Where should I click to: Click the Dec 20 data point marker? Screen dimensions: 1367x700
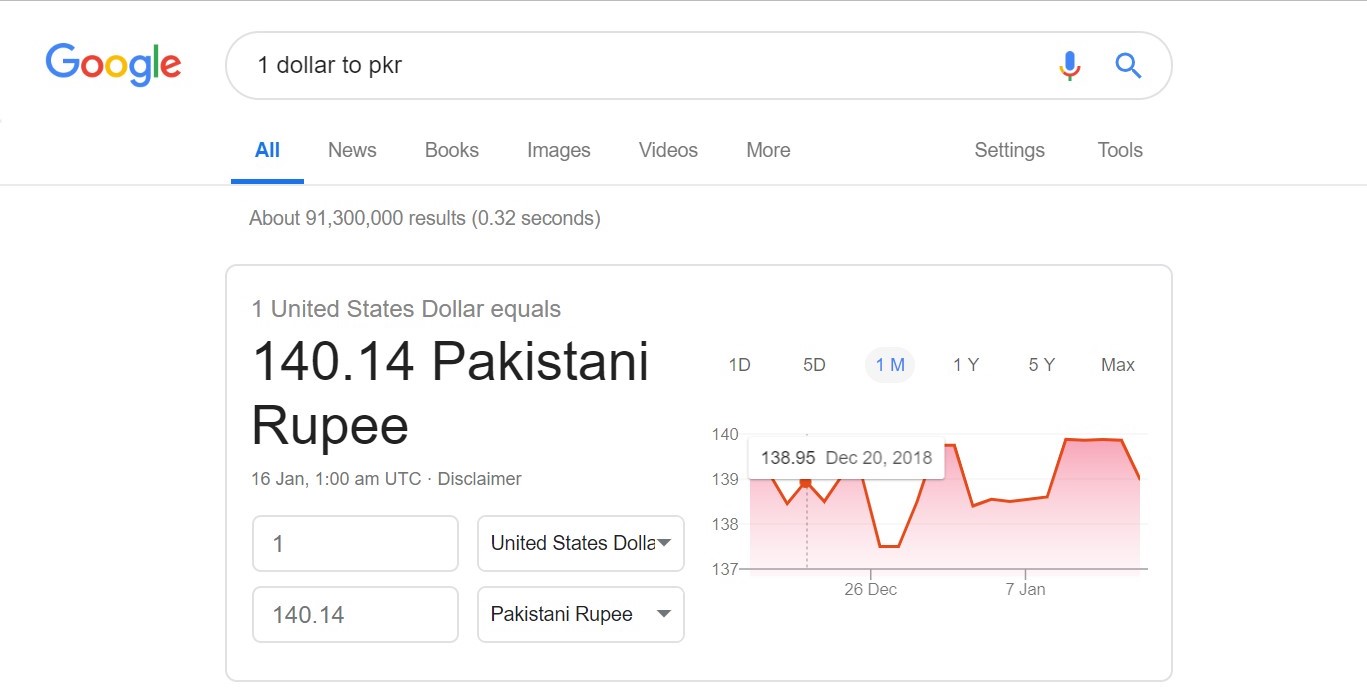coord(805,483)
